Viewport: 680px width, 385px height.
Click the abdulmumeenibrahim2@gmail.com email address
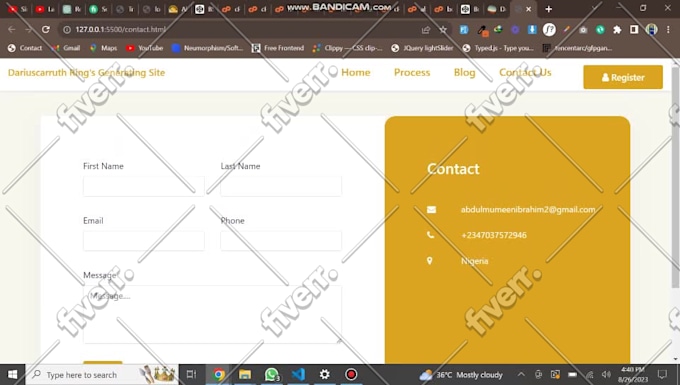528,209
